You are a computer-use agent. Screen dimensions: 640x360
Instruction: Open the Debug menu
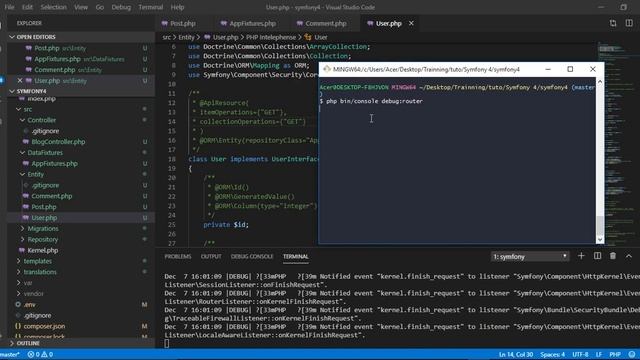(x=121, y=7)
